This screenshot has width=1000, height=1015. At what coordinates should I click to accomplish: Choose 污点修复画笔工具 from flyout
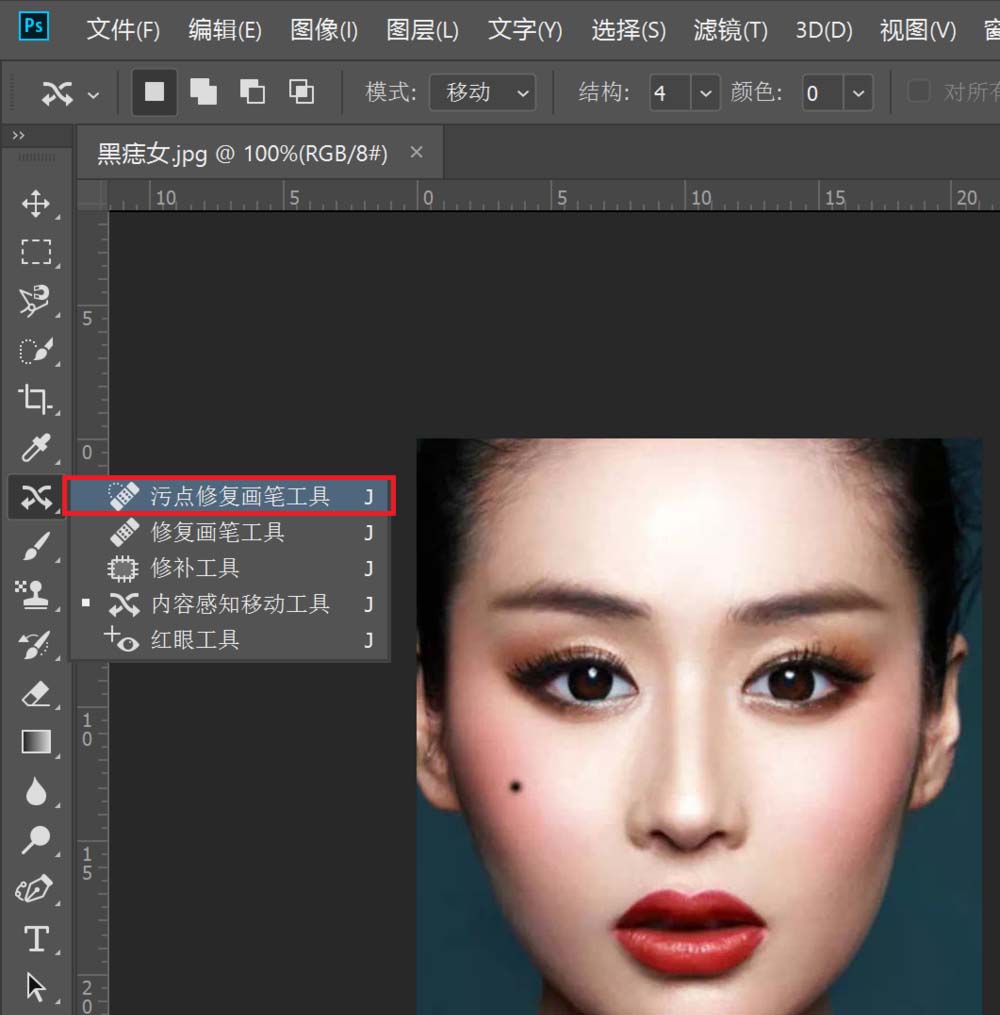[230, 496]
